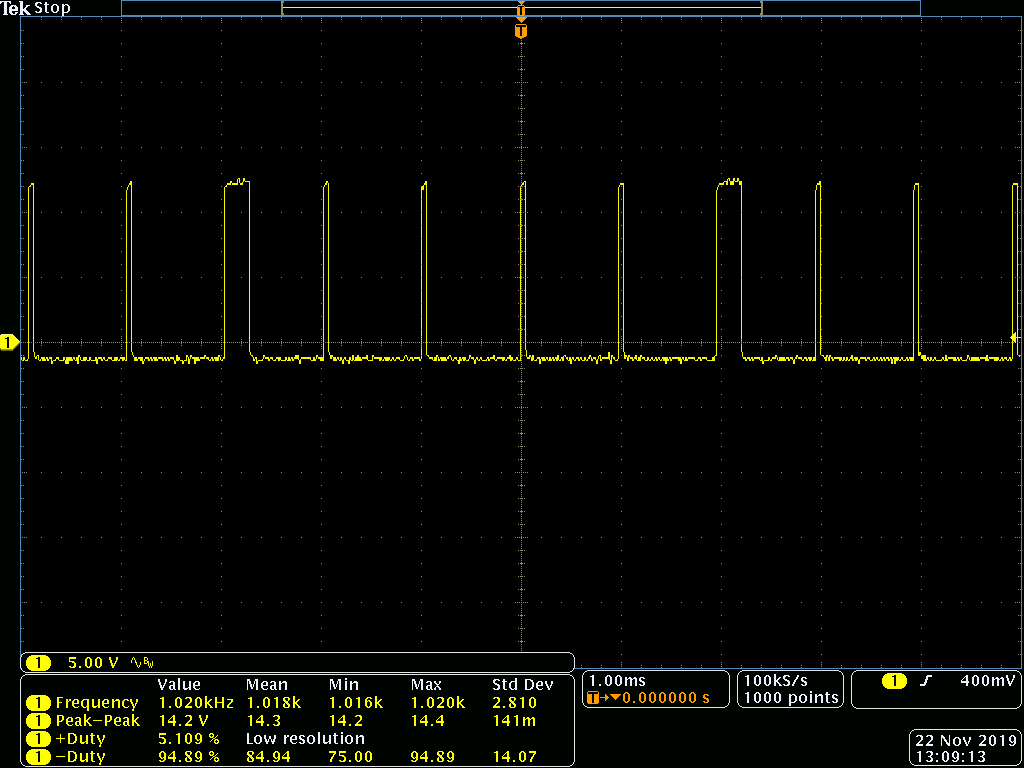This screenshot has width=1024, height=768.
Task: Click the Frequency mean value 1.018k
Action: coord(274,703)
